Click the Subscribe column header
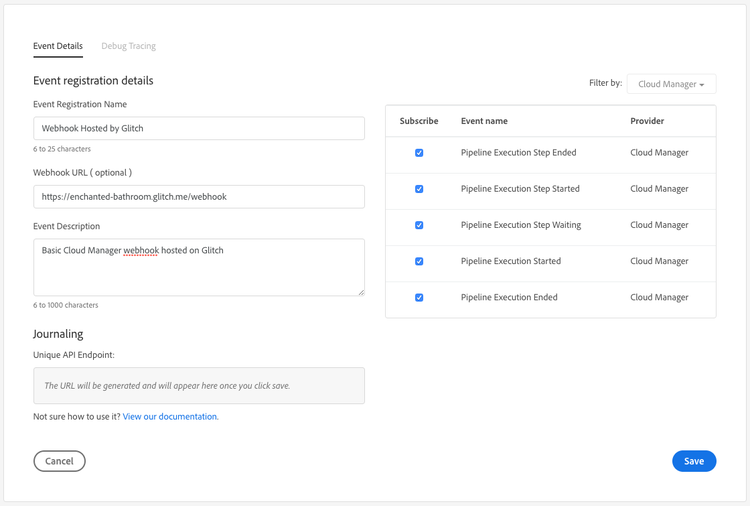Screen dimensions: 750x506 tap(419, 121)
